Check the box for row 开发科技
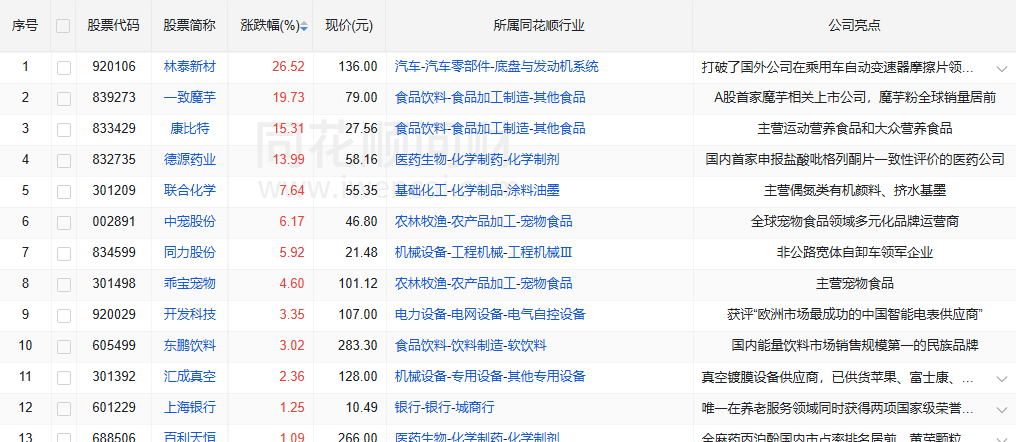 pos(64,315)
